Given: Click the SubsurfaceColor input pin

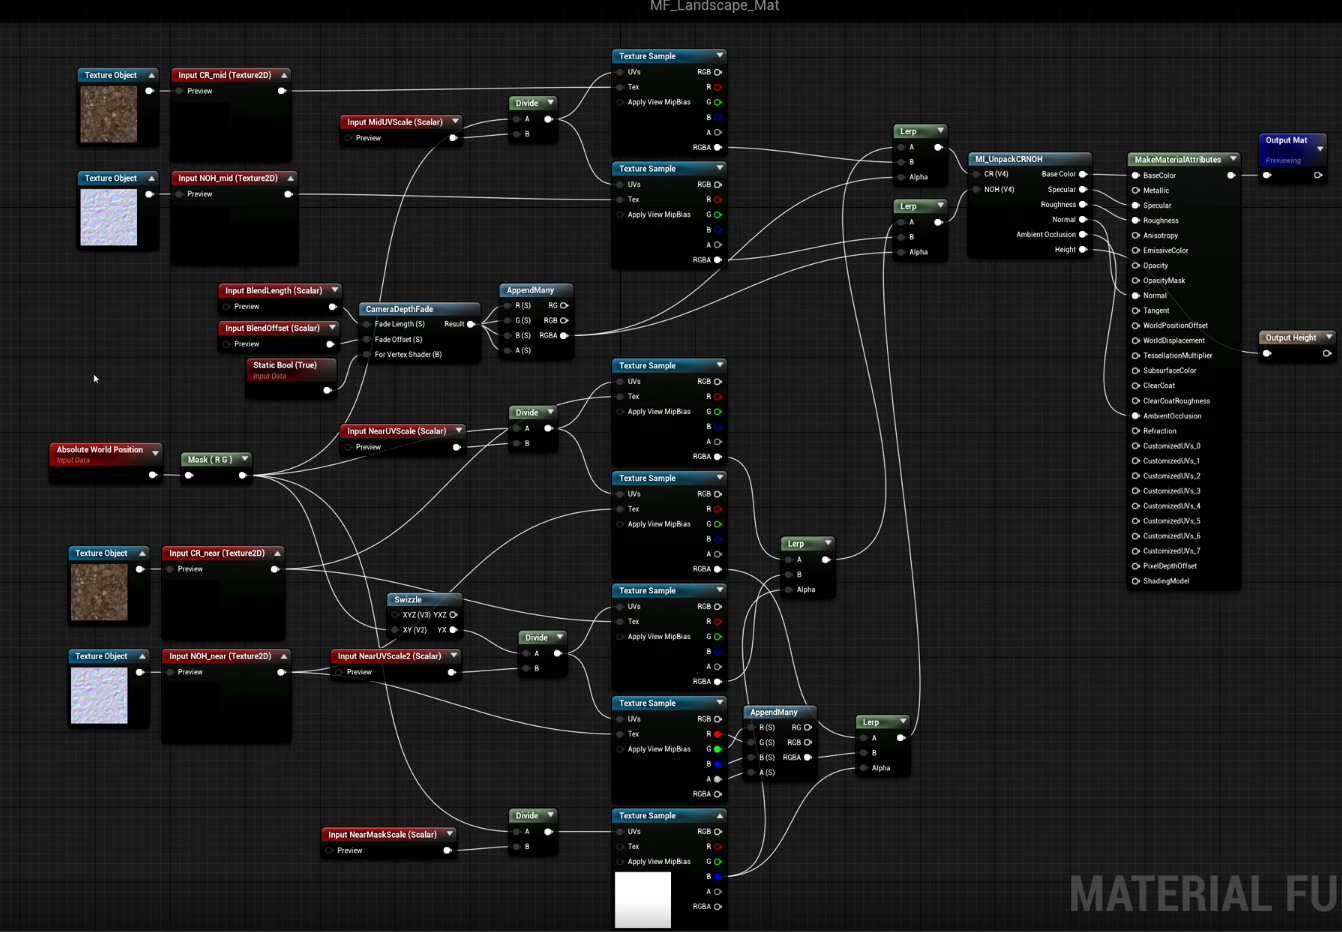Looking at the screenshot, I should tap(1136, 370).
